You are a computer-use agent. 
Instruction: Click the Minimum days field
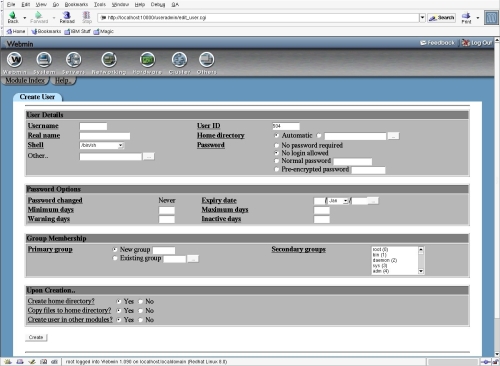[x=167, y=210]
